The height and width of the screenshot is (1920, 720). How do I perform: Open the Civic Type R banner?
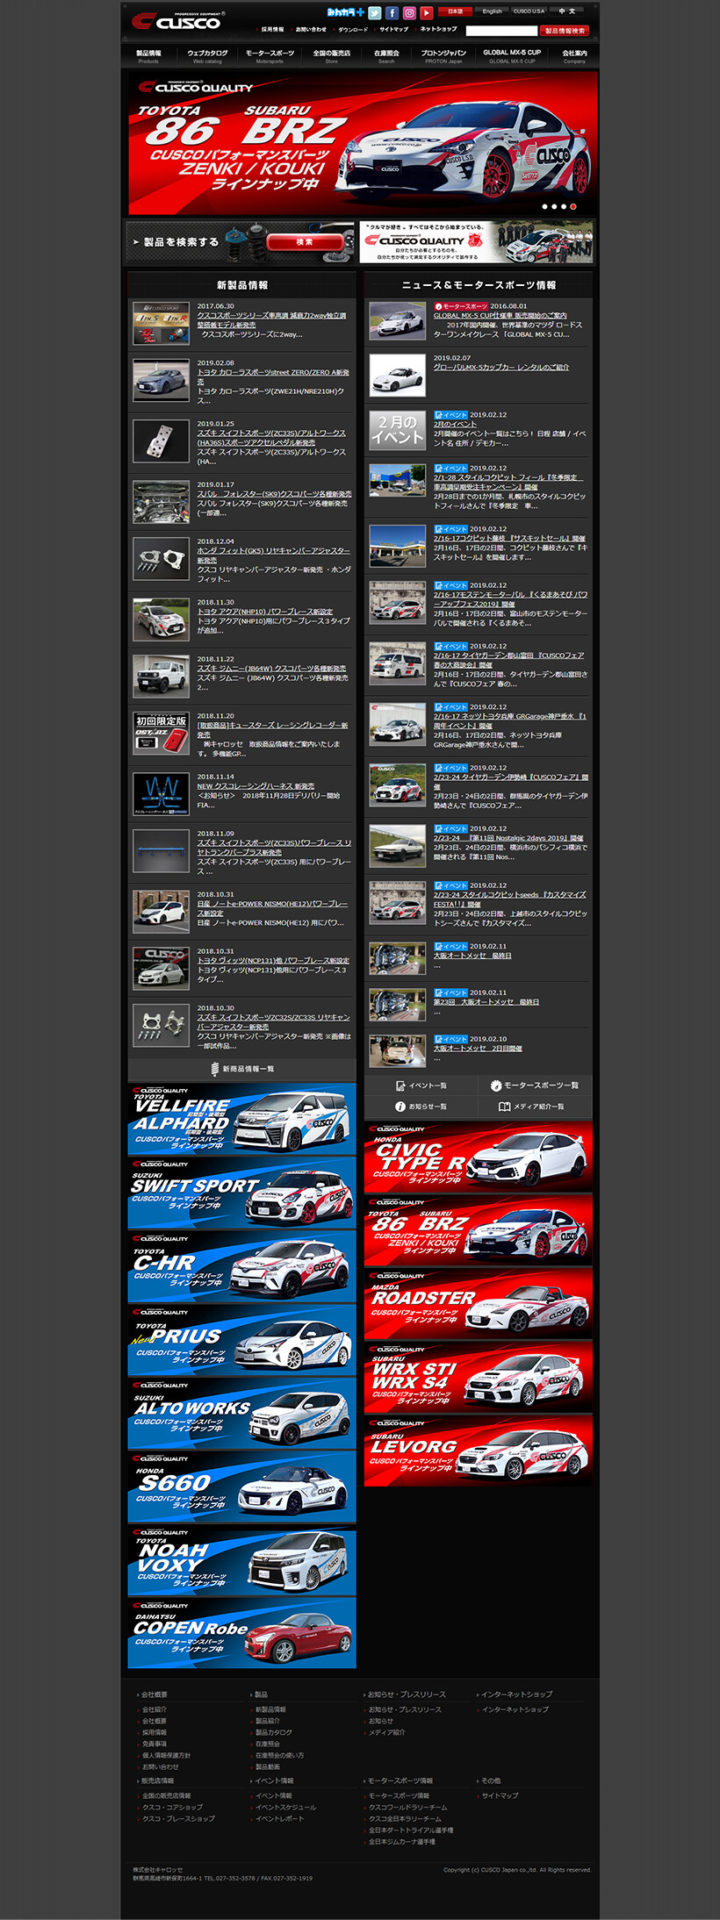[x=478, y=1157]
